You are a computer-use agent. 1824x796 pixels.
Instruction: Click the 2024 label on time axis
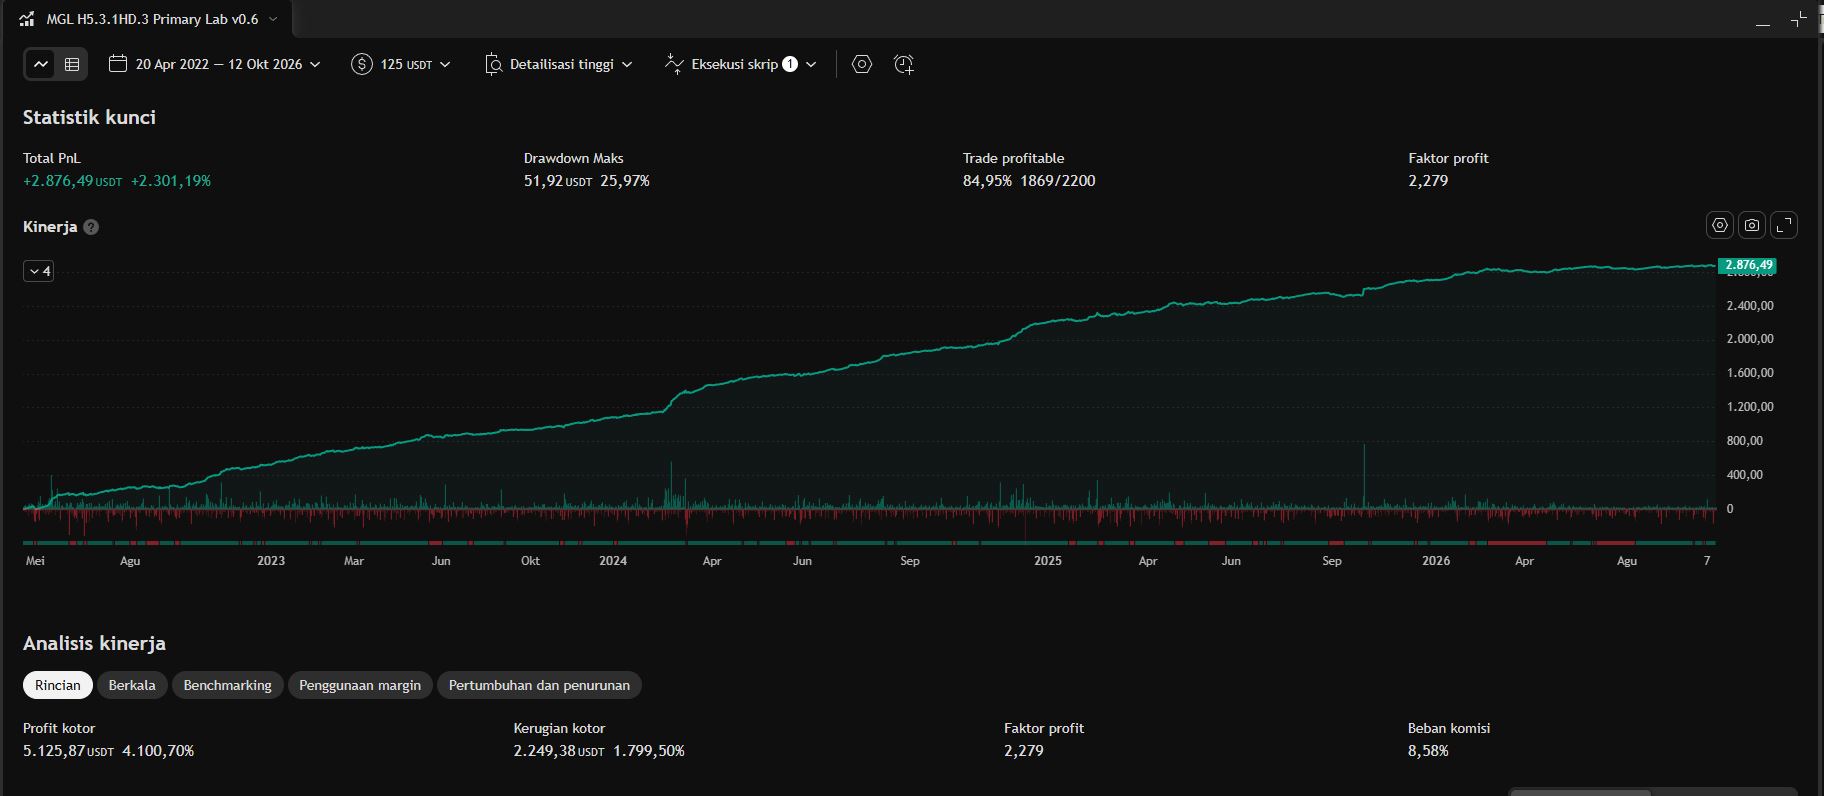click(x=613, y=561)
